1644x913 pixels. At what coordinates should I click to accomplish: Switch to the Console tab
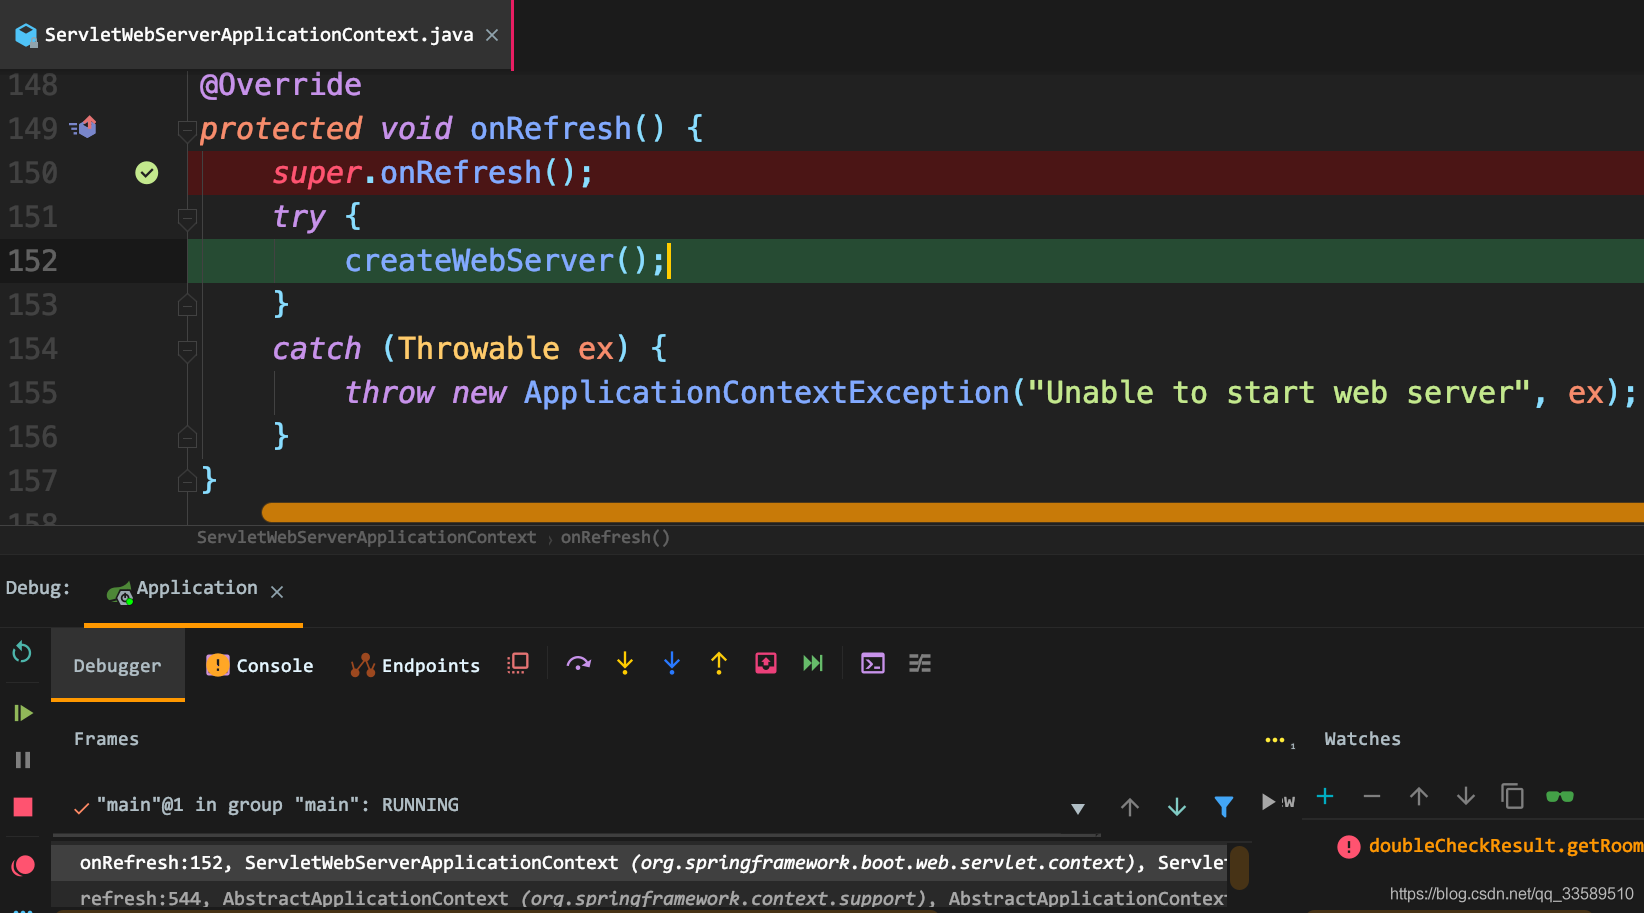click(260, 666)
